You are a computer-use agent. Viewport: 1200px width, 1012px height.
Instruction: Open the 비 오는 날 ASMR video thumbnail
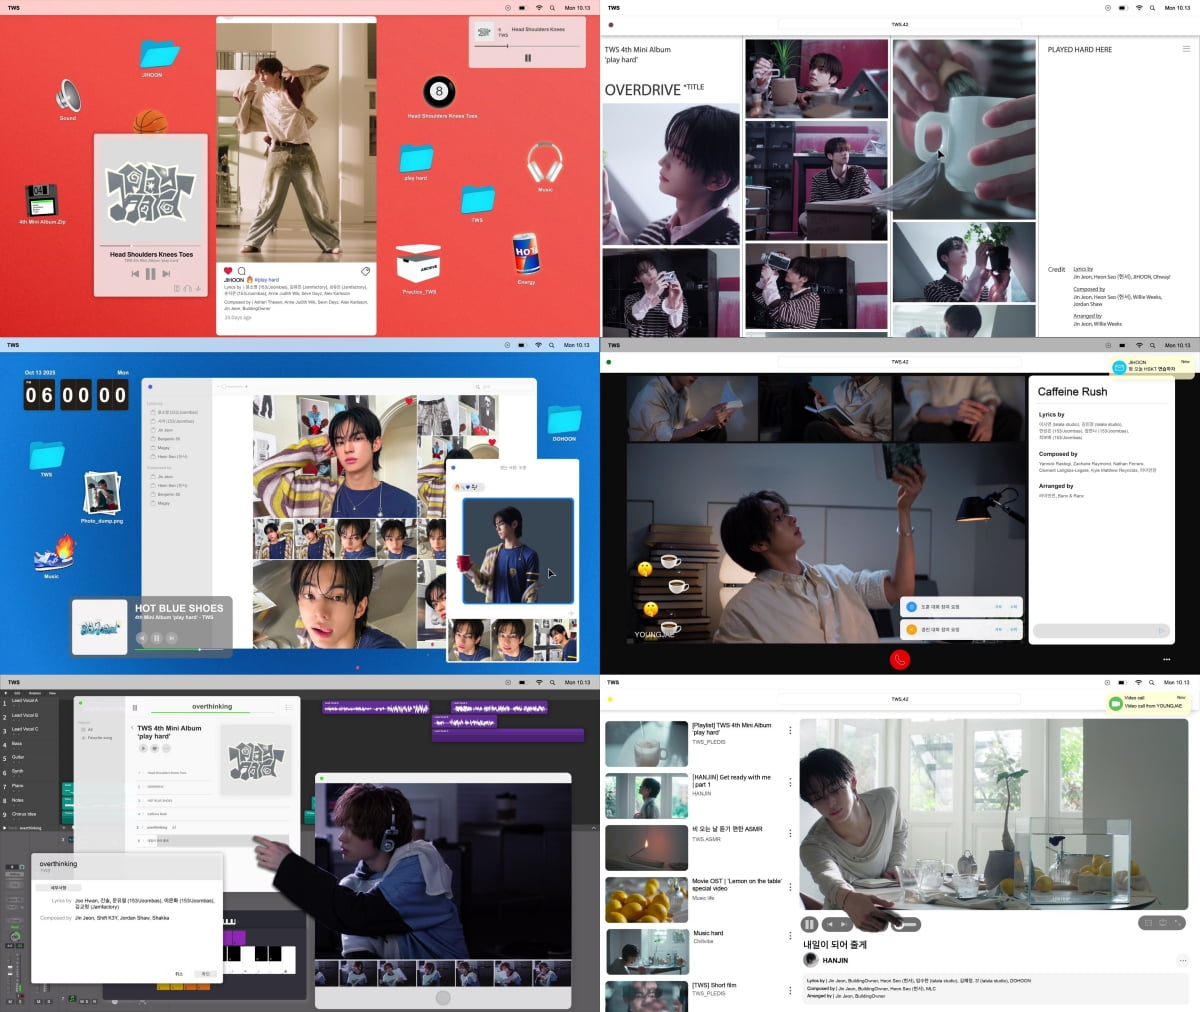646,847
